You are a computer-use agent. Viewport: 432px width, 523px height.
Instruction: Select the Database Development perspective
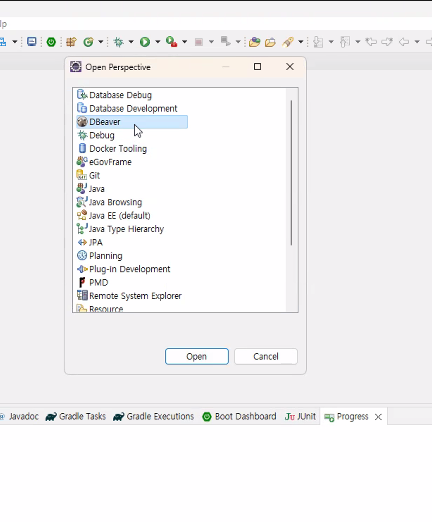[127, 108]
